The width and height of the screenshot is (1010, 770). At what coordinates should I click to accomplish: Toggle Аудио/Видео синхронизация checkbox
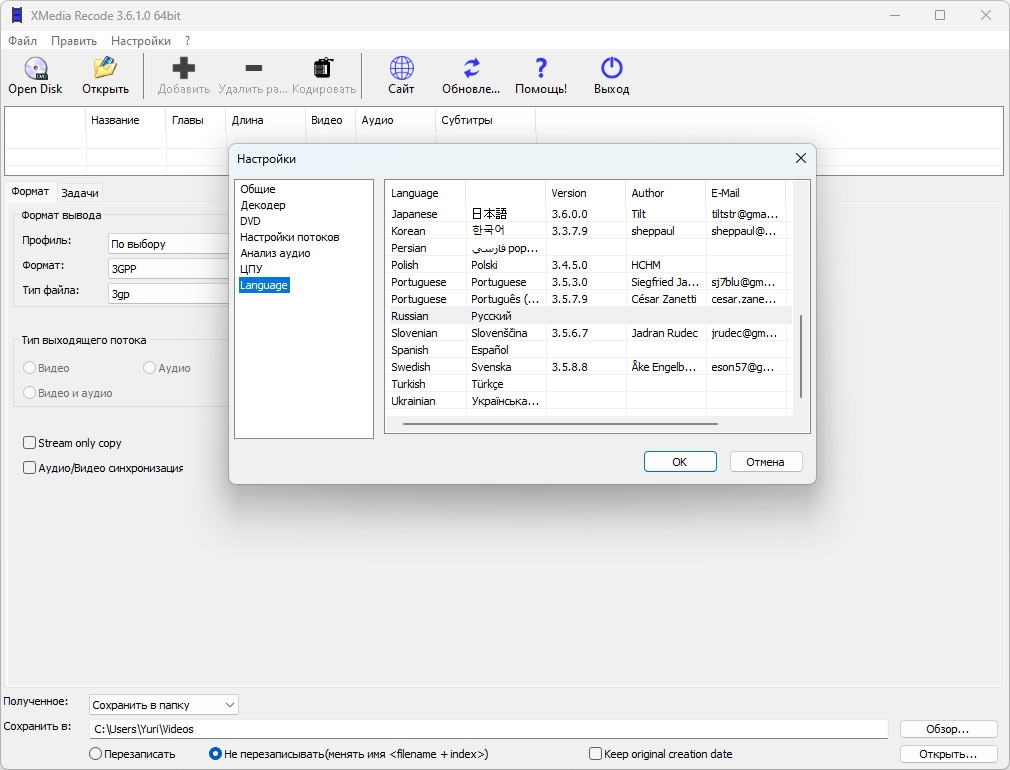tap(30, 468)
